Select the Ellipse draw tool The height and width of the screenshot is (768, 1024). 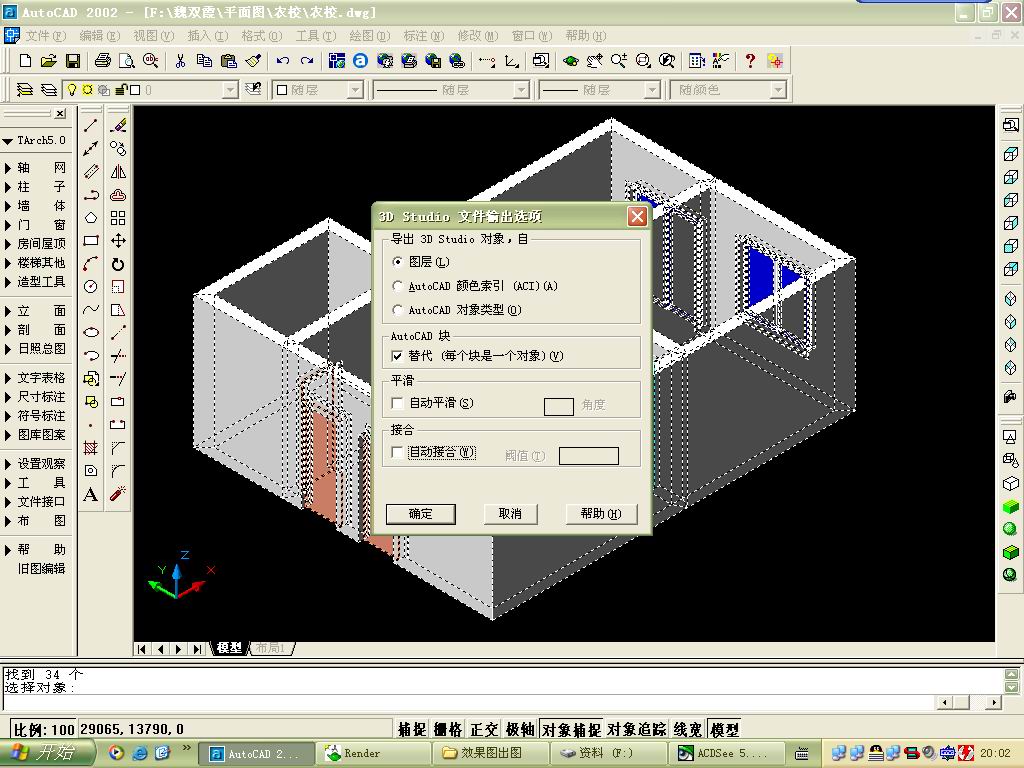coord(91,332)
